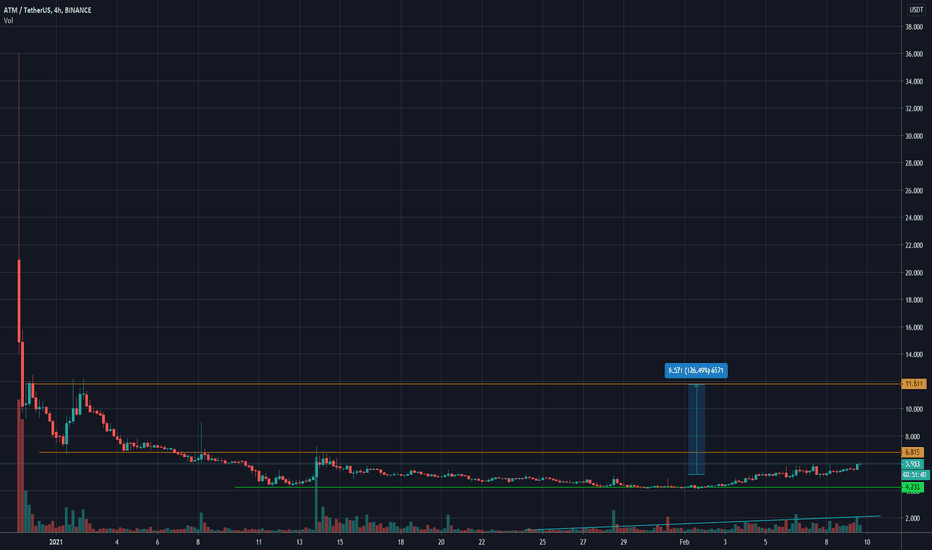Click the orange 6.815 price tag
Viewport: 932px width, 550px height.
[x=912, y=452]
